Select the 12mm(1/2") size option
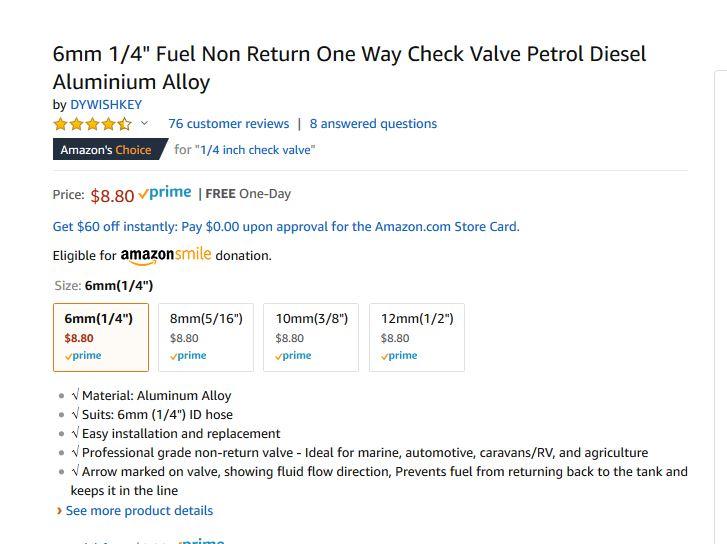Screen dimensions: 727x544 [x=417, y=337]
